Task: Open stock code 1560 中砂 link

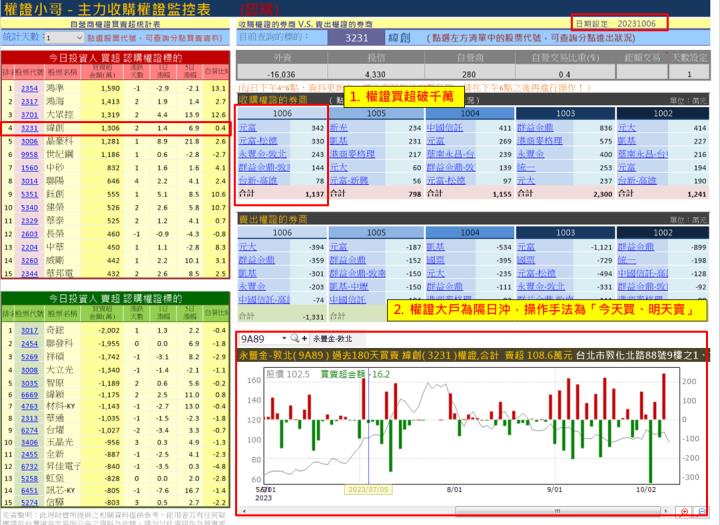Action: [x=29, y=168]
